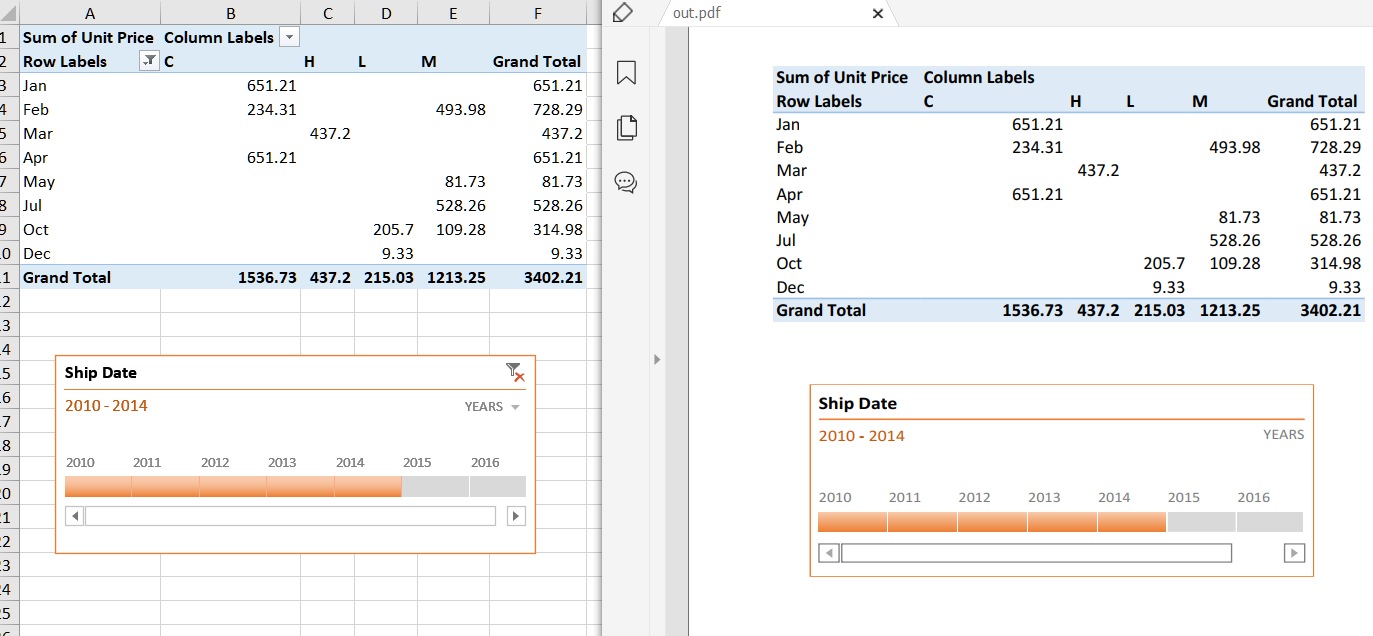1373x636 pixels.
Task: Click the annotate pen icon in PDF viewer
Action: [x=622, y=13]
